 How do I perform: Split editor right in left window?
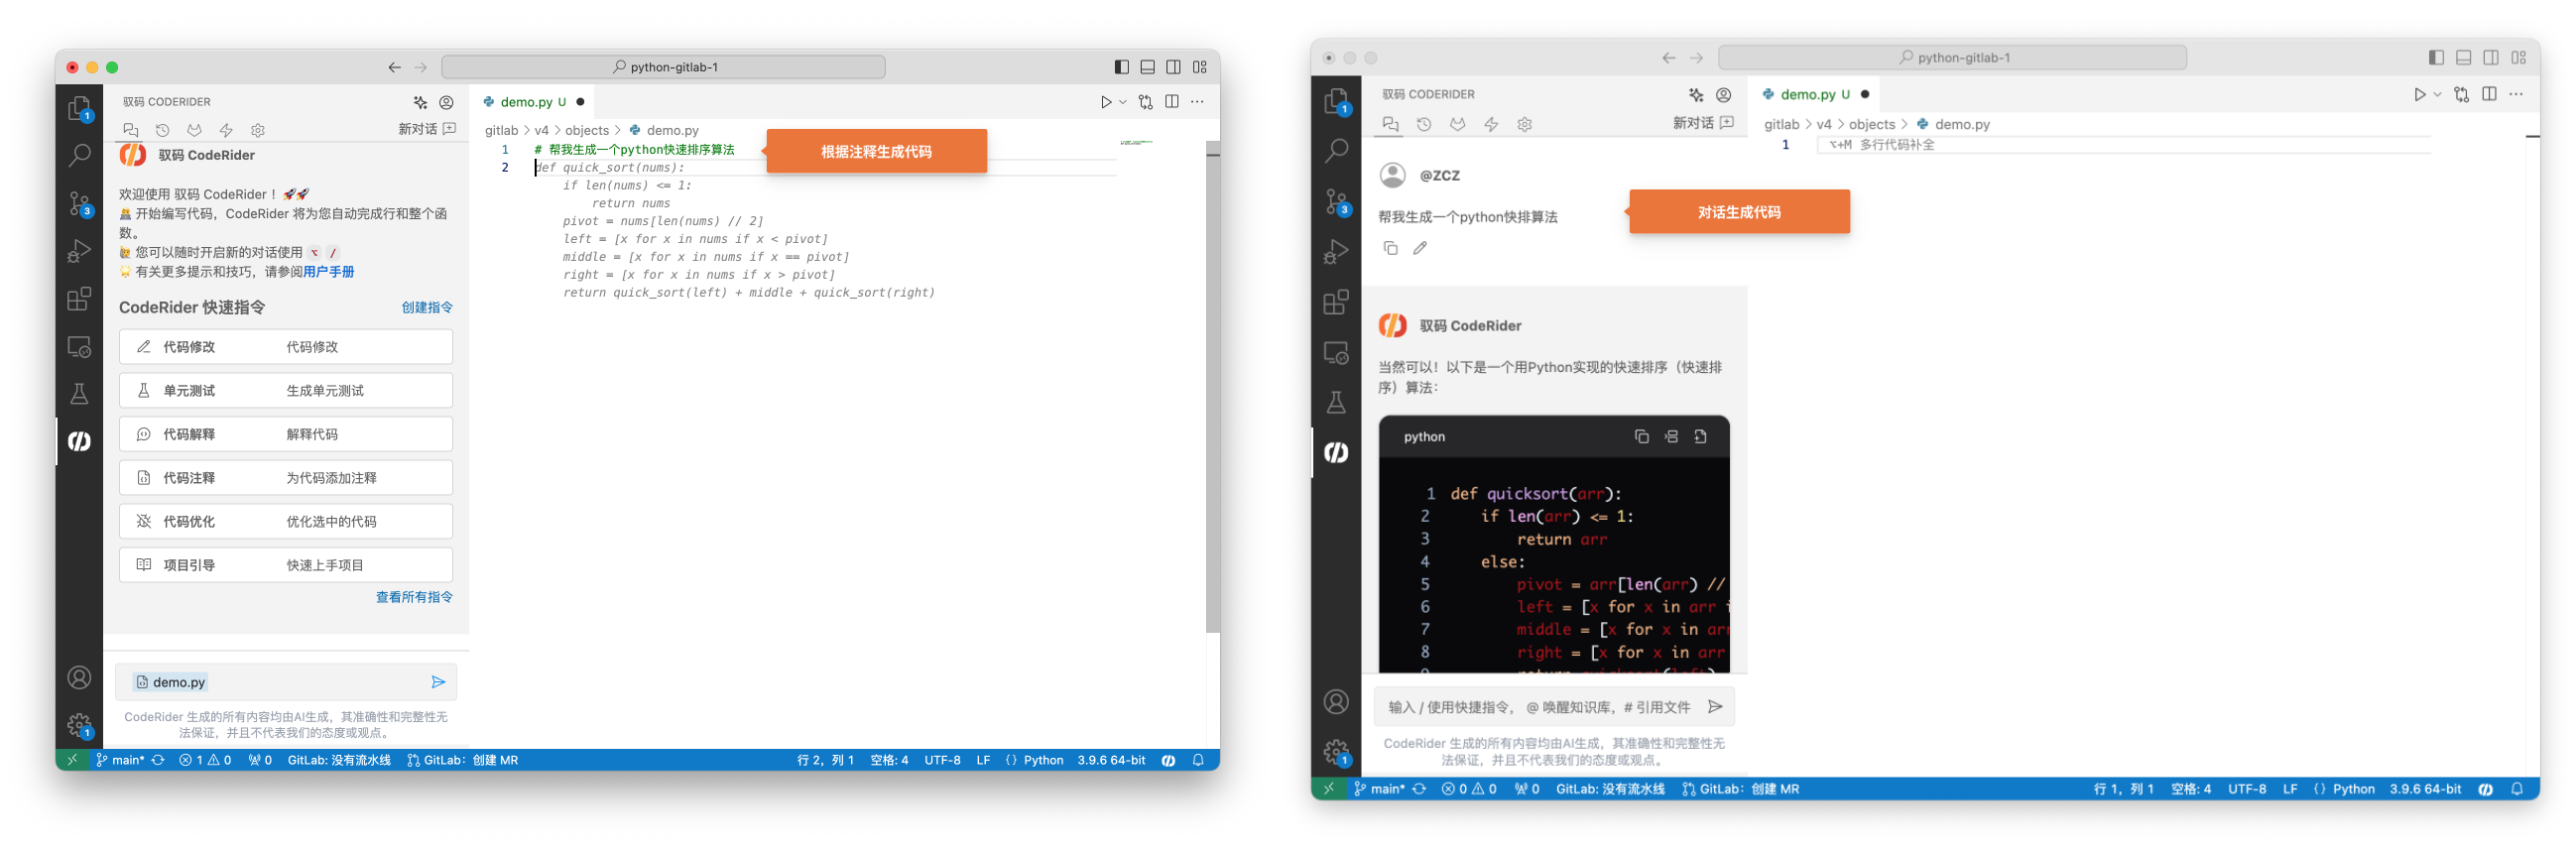1172,102
